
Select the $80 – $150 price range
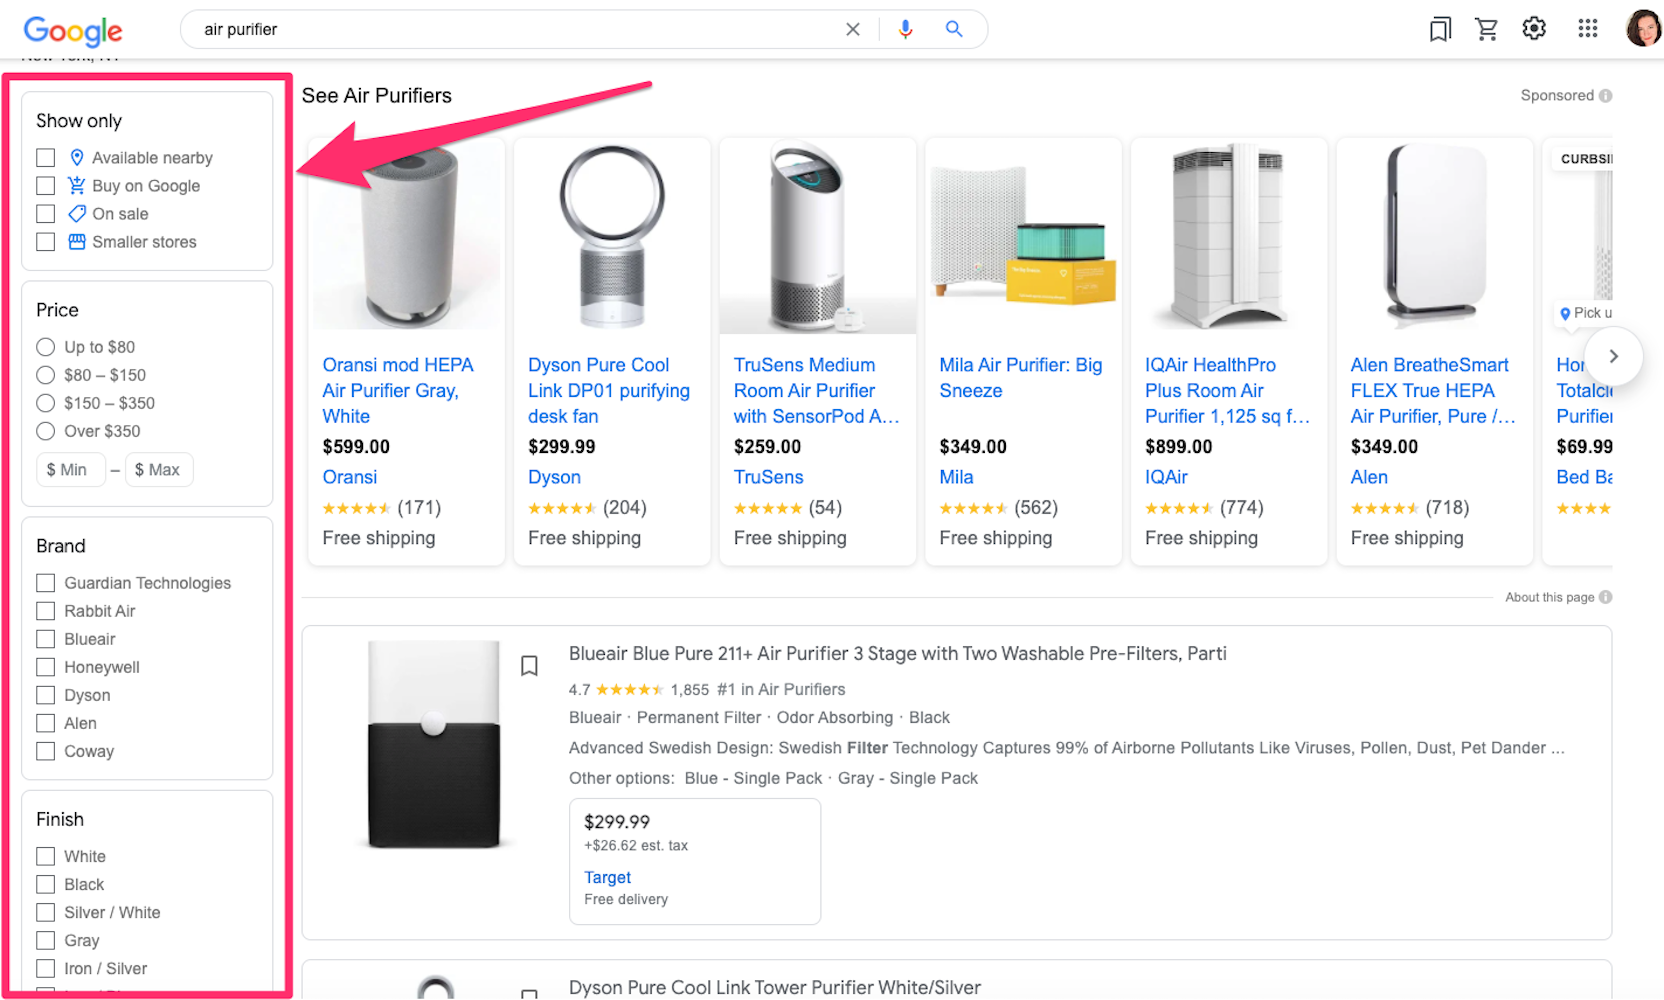[46, 375]
